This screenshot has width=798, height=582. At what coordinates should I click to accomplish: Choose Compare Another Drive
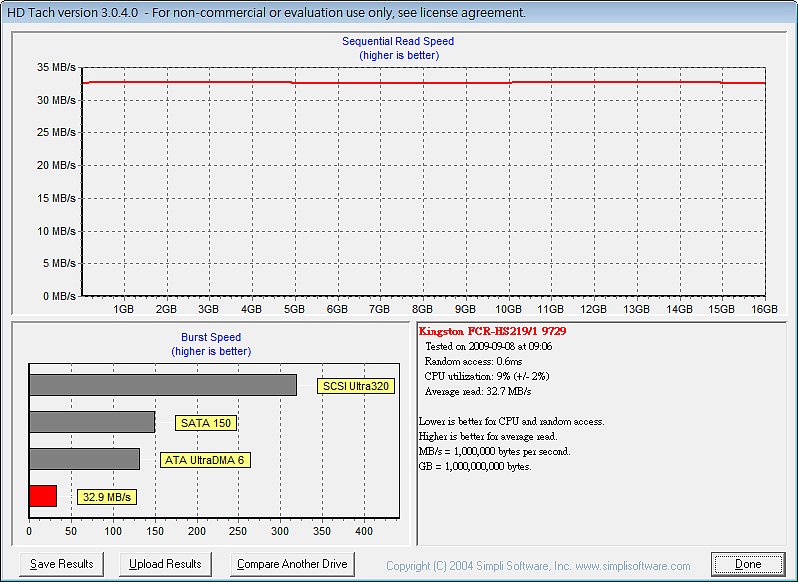coord(292,564)
